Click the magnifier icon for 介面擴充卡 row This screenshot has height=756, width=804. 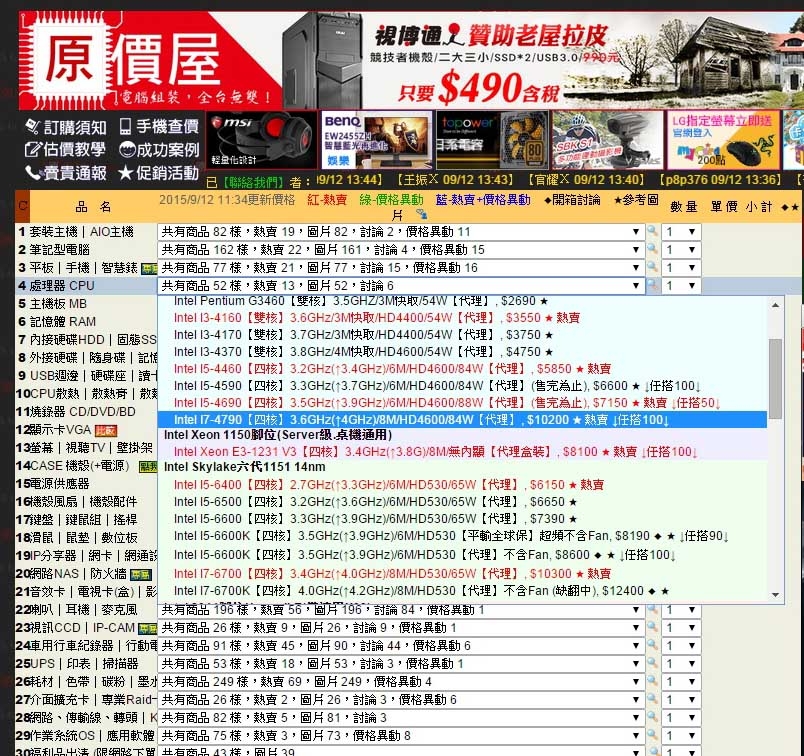(x=652, y=700)
